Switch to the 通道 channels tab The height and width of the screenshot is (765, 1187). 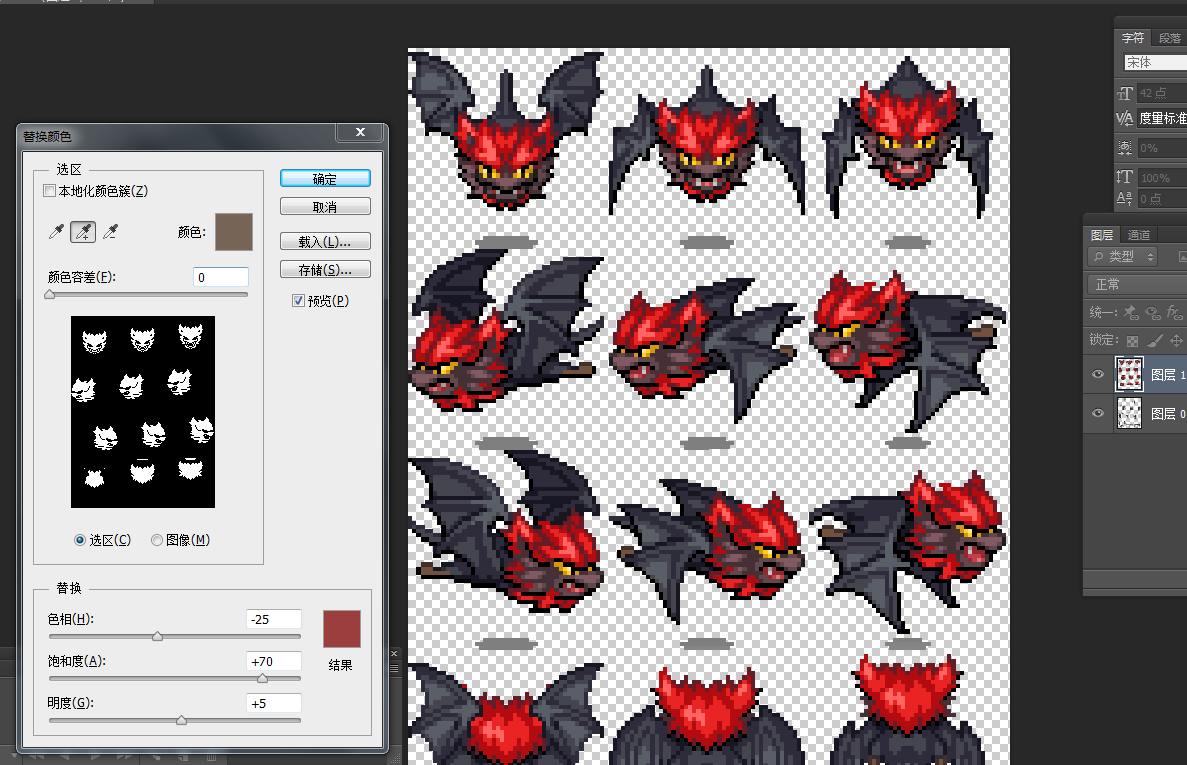(x=1139, y=235)
